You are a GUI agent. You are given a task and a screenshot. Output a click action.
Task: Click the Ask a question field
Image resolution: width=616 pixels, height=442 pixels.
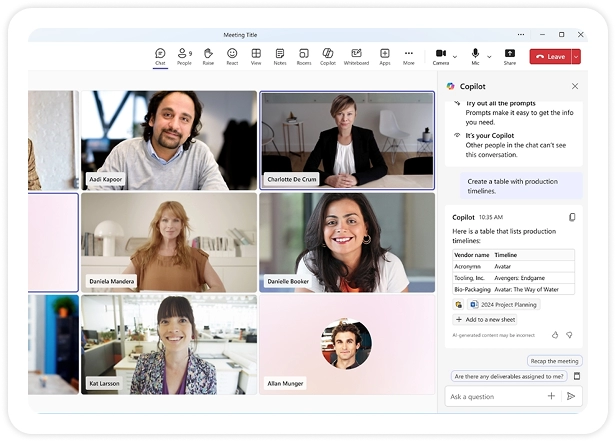pos(495,396)
